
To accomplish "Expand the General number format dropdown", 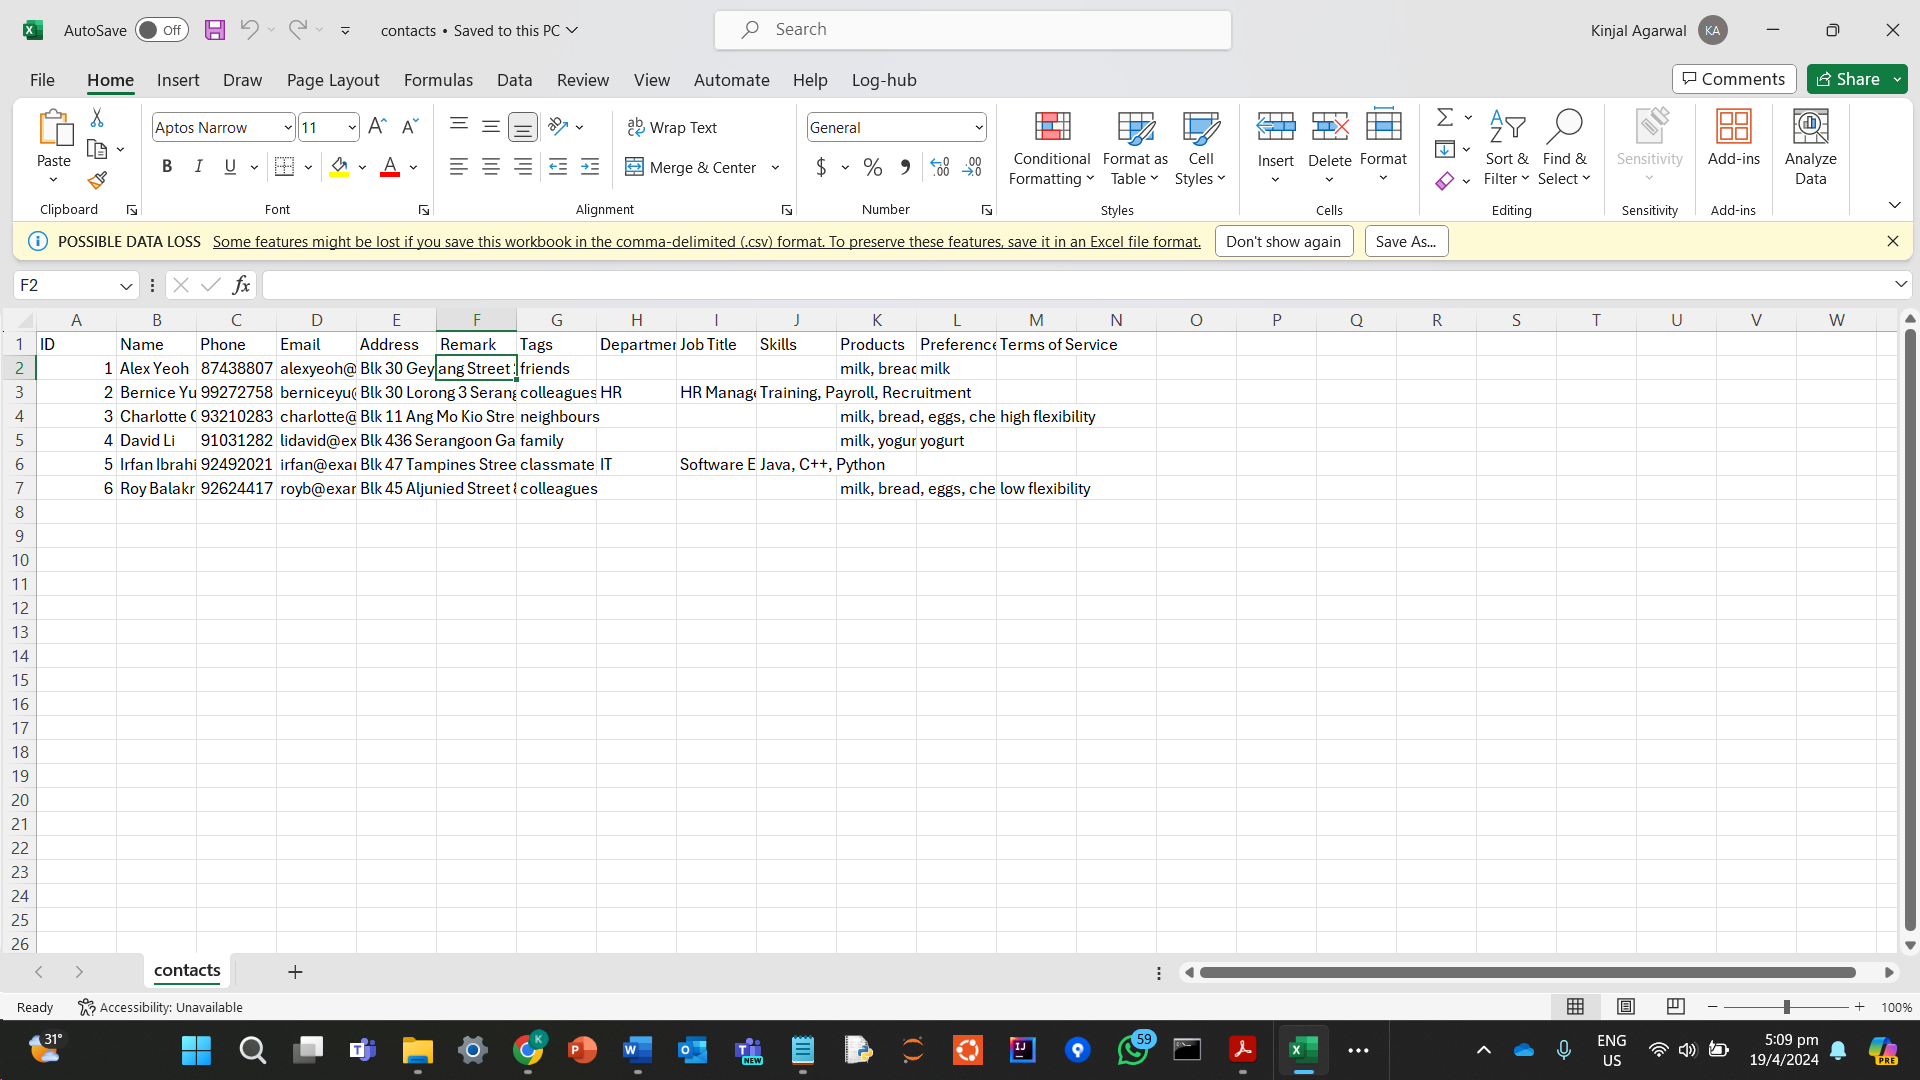I will pos(978,127).
